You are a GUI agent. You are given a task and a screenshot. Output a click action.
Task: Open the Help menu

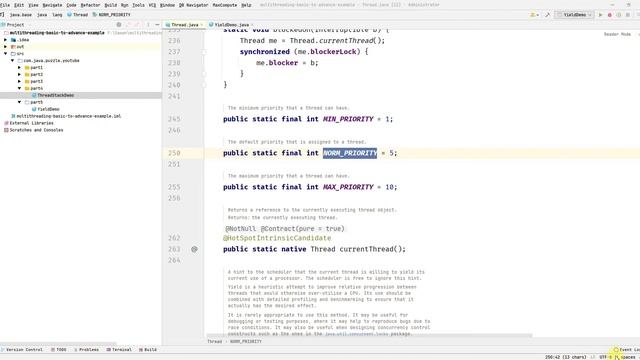point(246,5)
